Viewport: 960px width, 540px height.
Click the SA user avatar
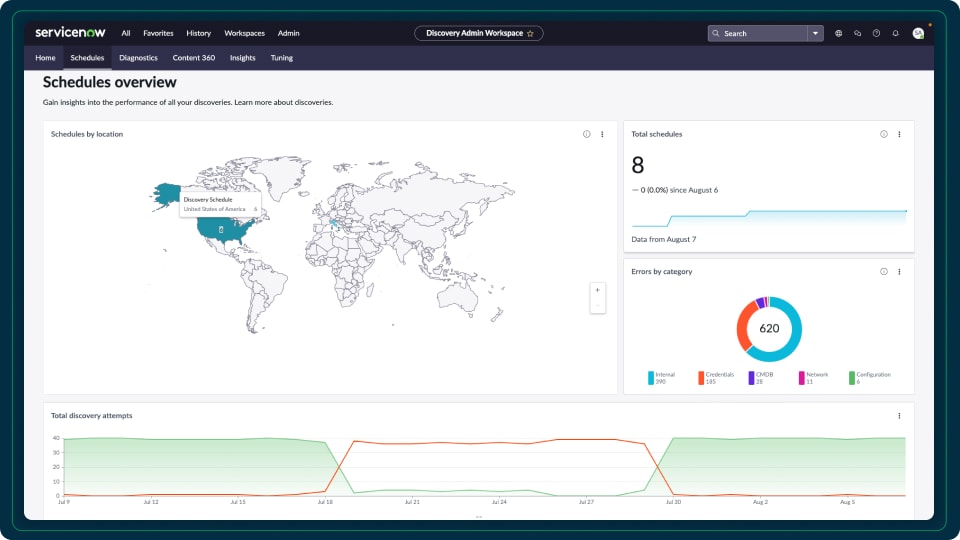tap(918, 33)
